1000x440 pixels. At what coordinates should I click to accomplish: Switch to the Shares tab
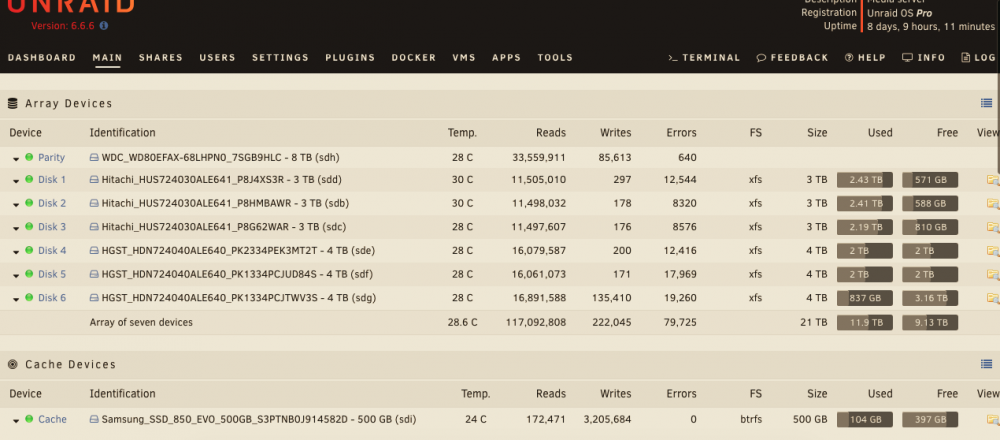(x=161, y=57)
